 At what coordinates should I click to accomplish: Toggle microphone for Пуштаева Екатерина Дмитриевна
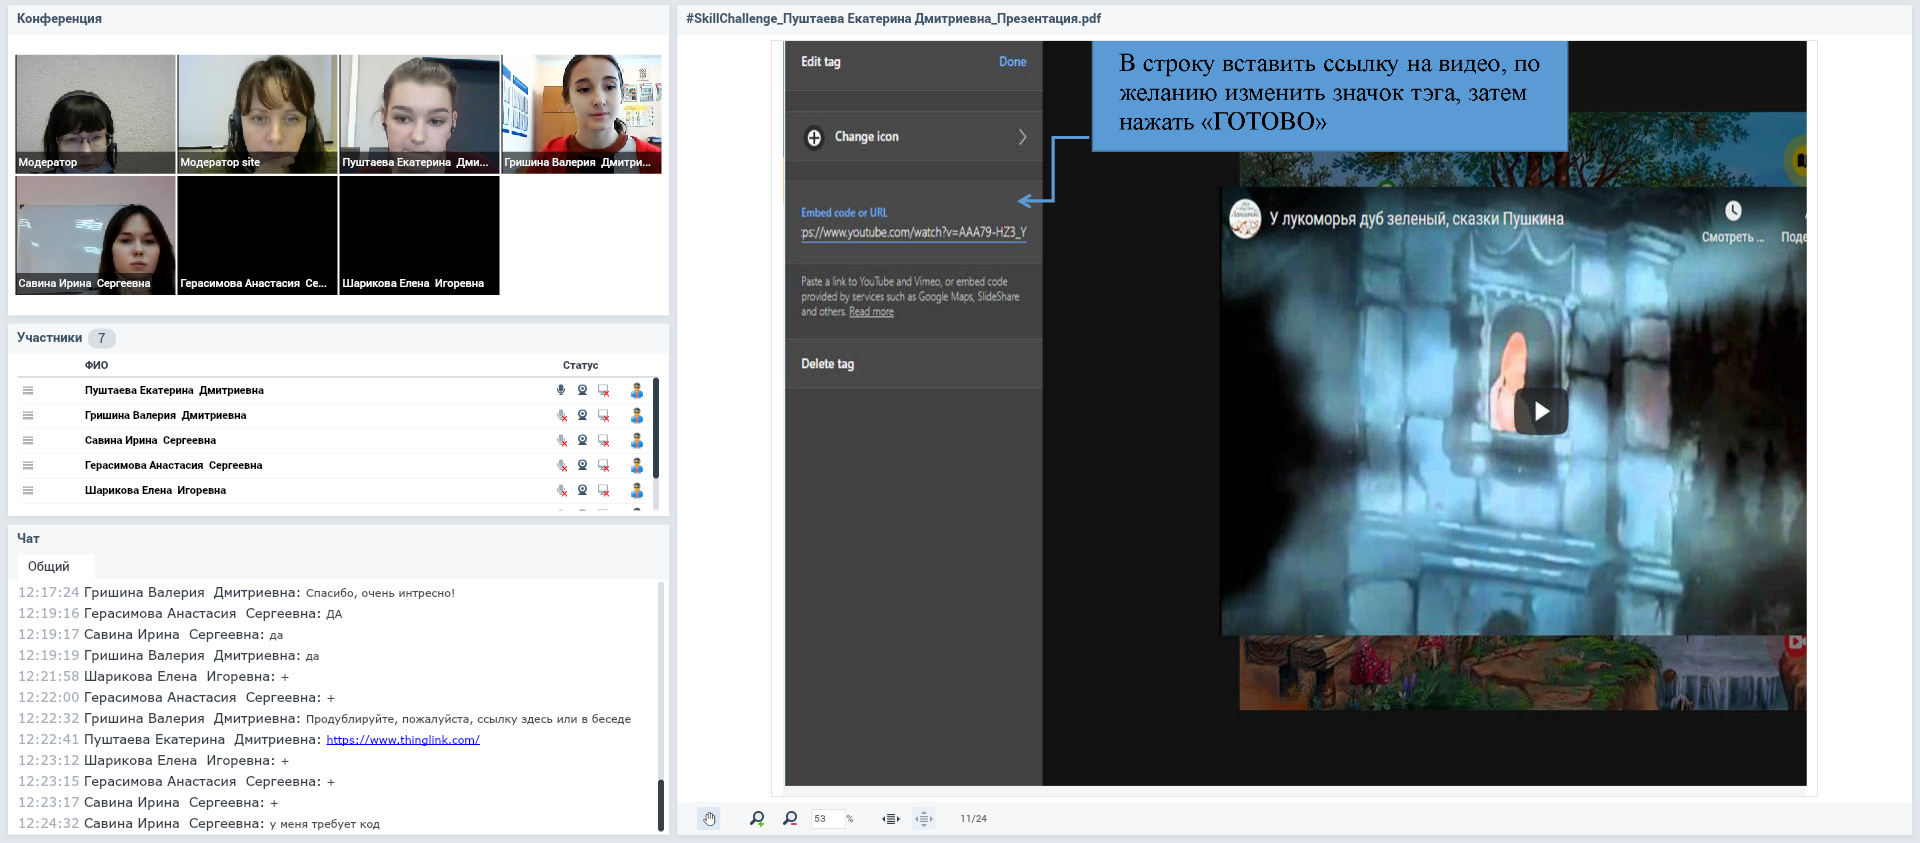pos(561,390)
